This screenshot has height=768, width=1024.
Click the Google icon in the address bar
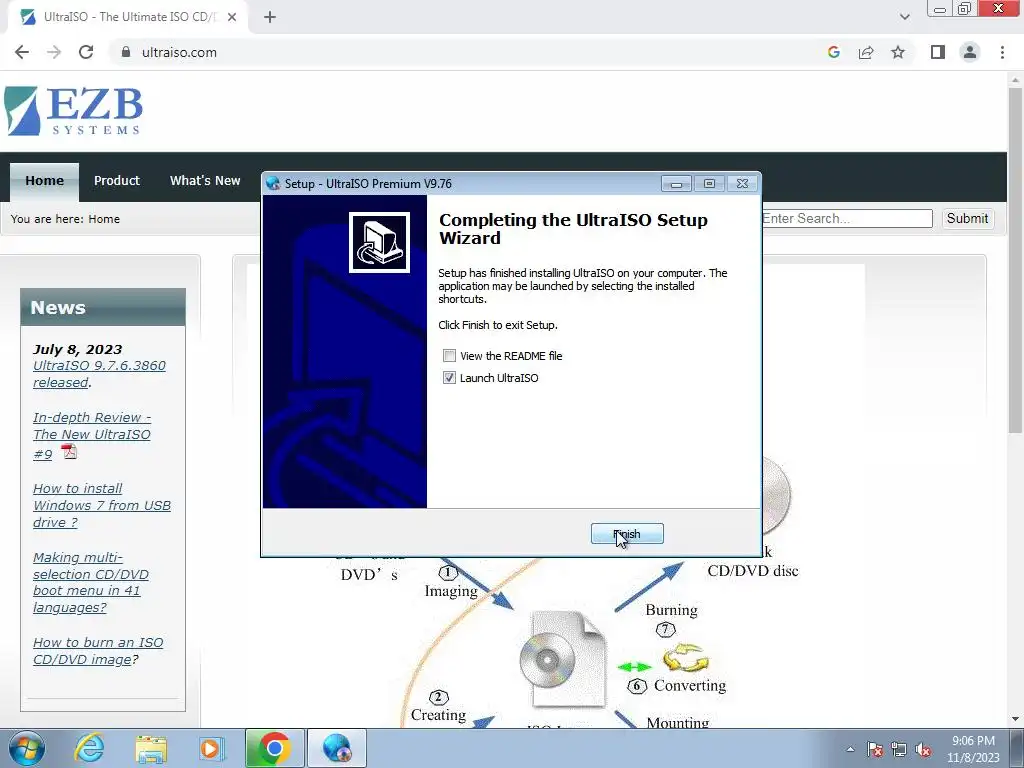coord(833,52)
